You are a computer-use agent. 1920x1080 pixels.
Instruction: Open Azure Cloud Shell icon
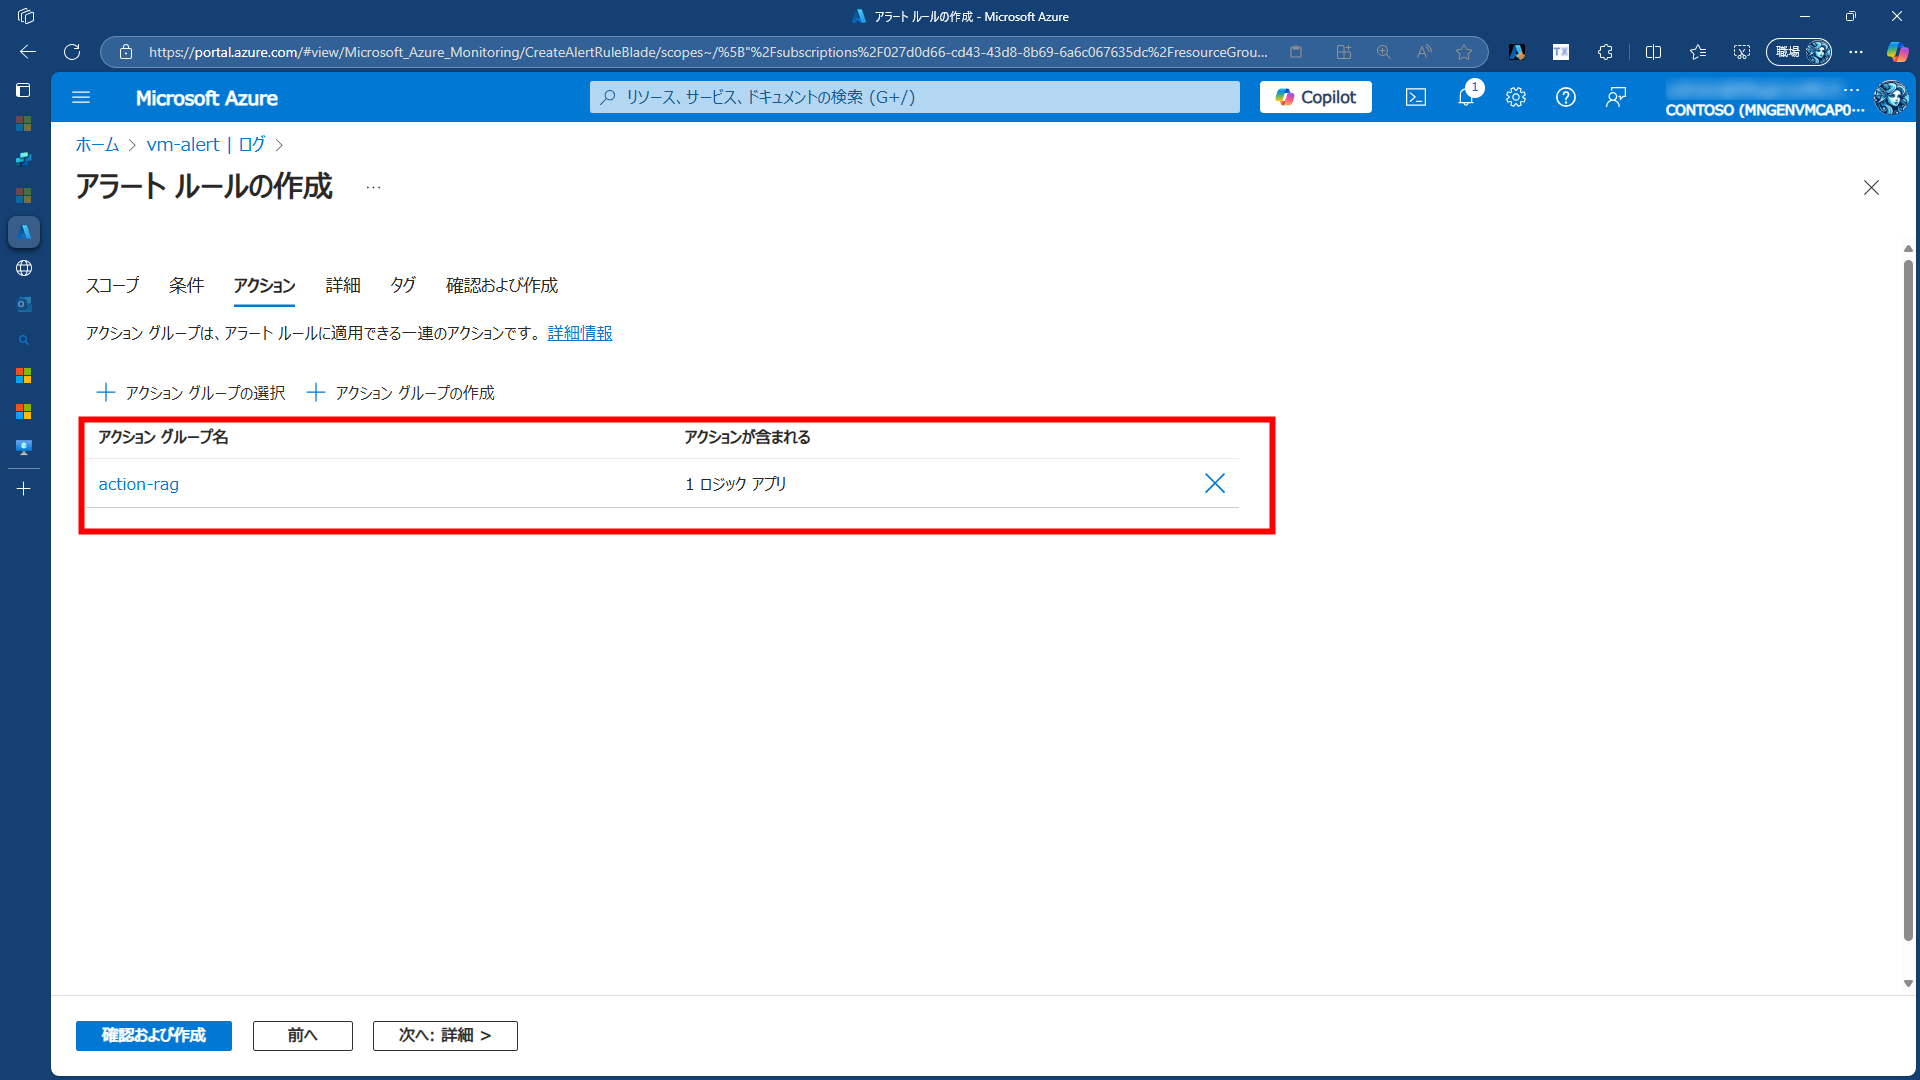[x=1415, y=97]
